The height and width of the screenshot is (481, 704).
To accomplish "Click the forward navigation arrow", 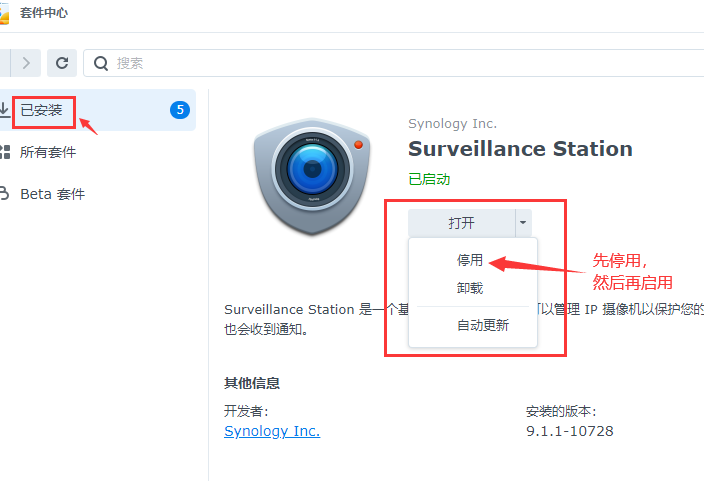I will tap(26, 63).
